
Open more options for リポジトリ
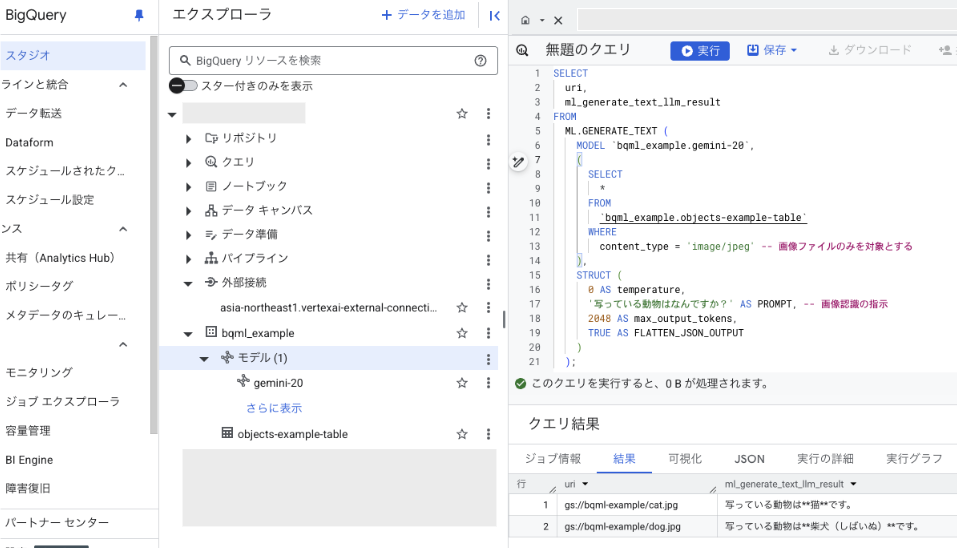(488, 140)
